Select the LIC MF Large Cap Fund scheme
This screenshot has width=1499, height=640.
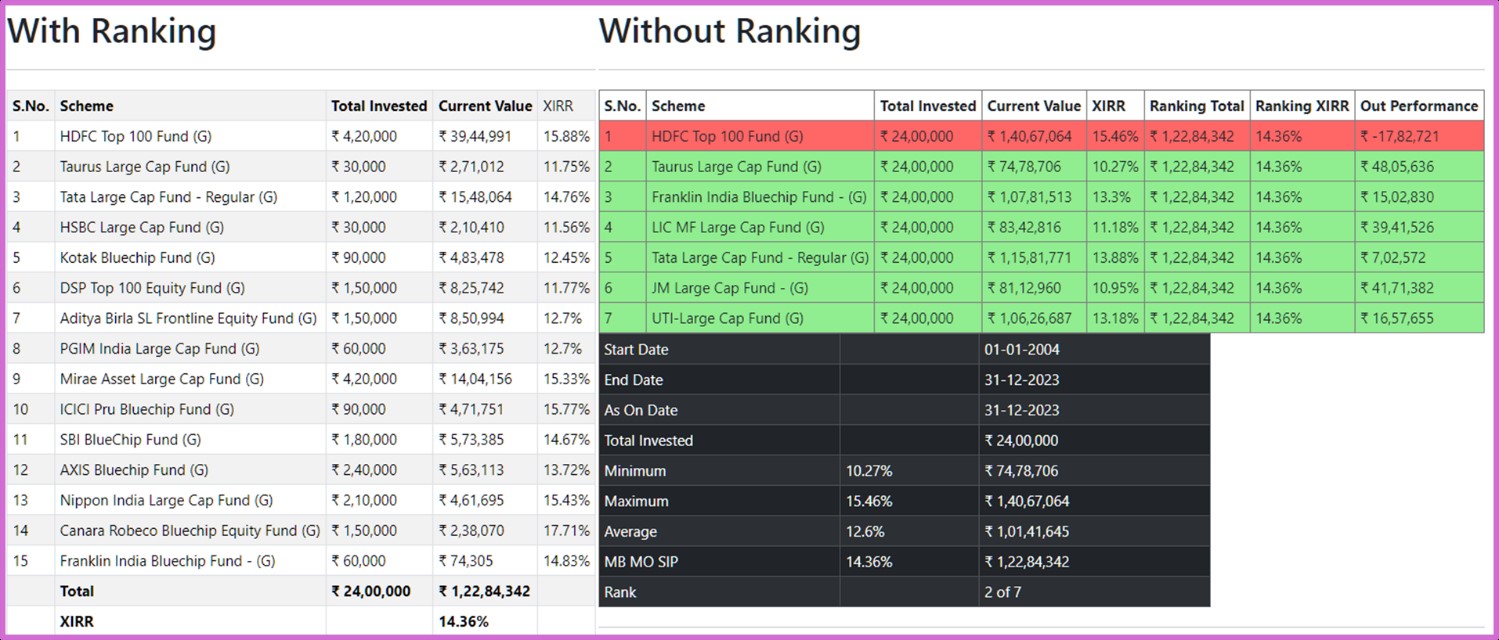(x=737, y=227)
